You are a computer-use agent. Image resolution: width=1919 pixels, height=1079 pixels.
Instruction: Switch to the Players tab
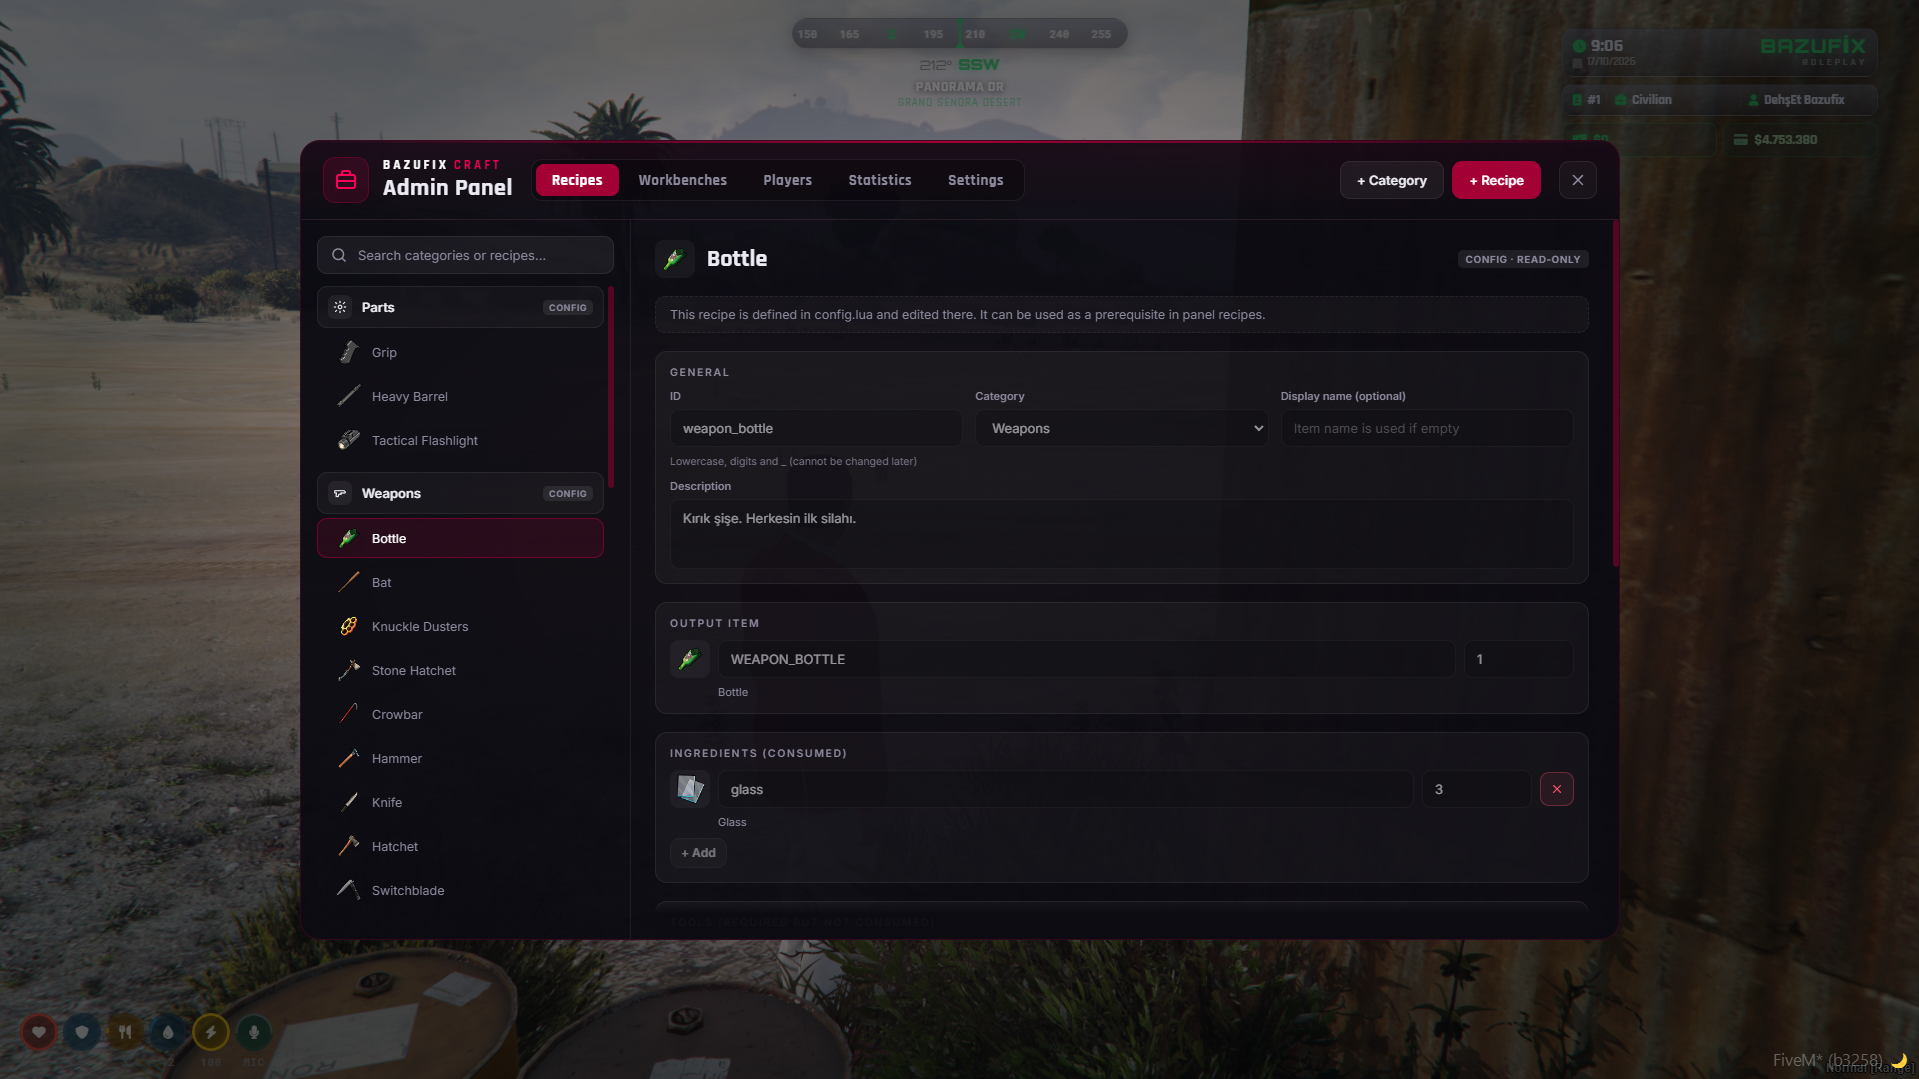click(788, 180)
